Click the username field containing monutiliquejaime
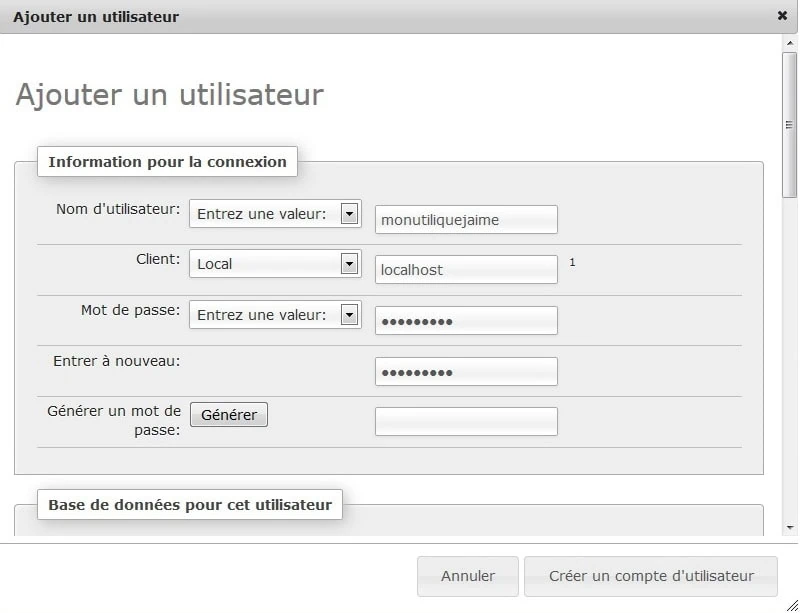This screenshot has height=613, width=800. (x=465, y=219)
